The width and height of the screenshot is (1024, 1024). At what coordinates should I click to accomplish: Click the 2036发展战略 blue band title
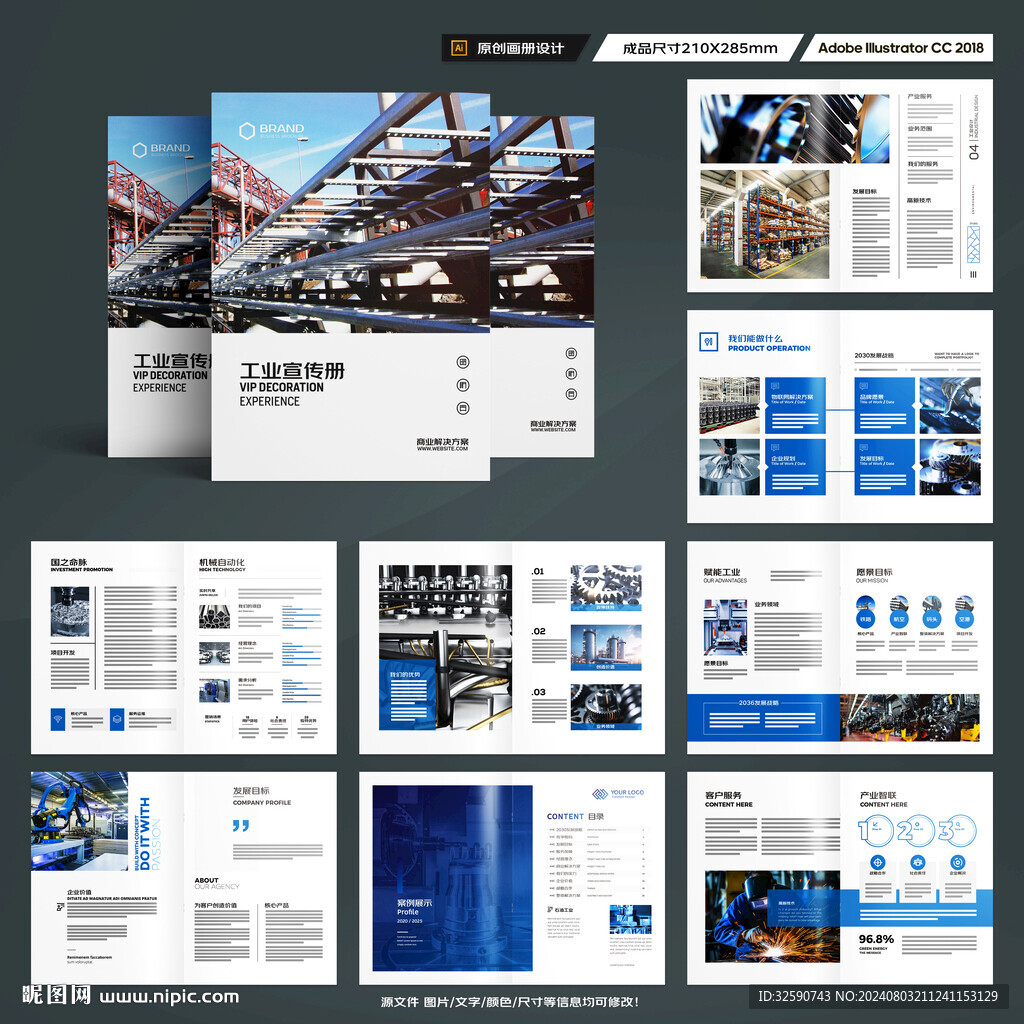[758, 703]
